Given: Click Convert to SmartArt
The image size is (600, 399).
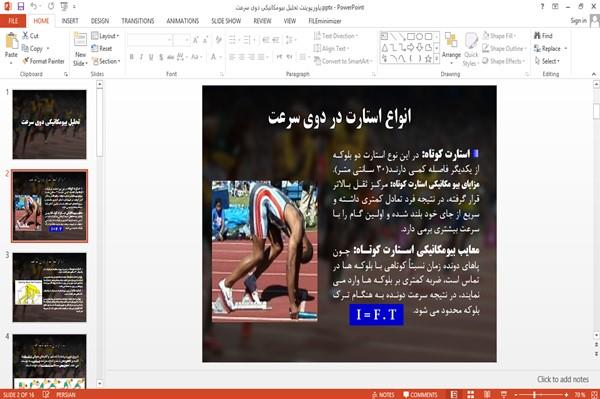Looking at the screenshot, I should pyautogui.click(x=342, y=61).
